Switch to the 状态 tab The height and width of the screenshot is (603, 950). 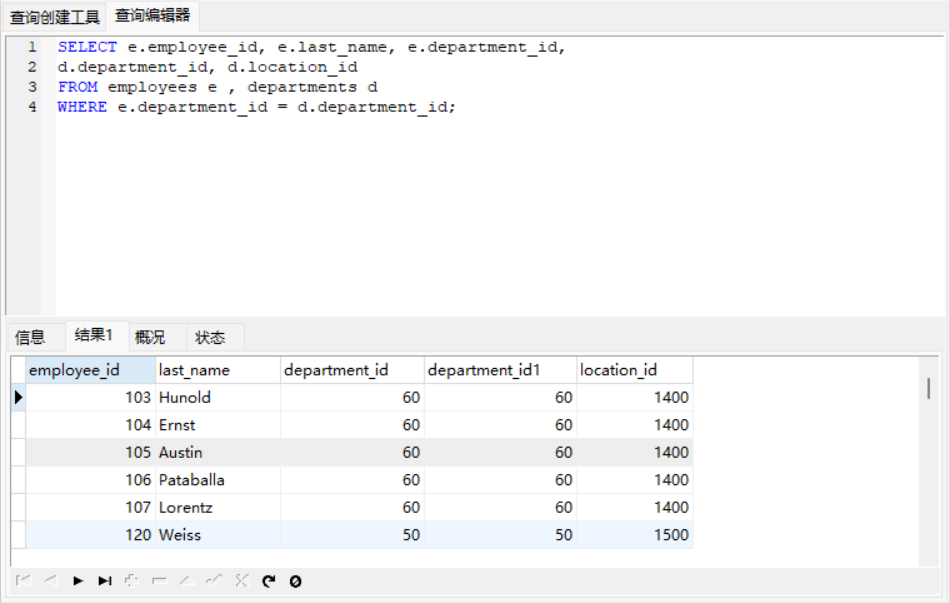(210, 337)
